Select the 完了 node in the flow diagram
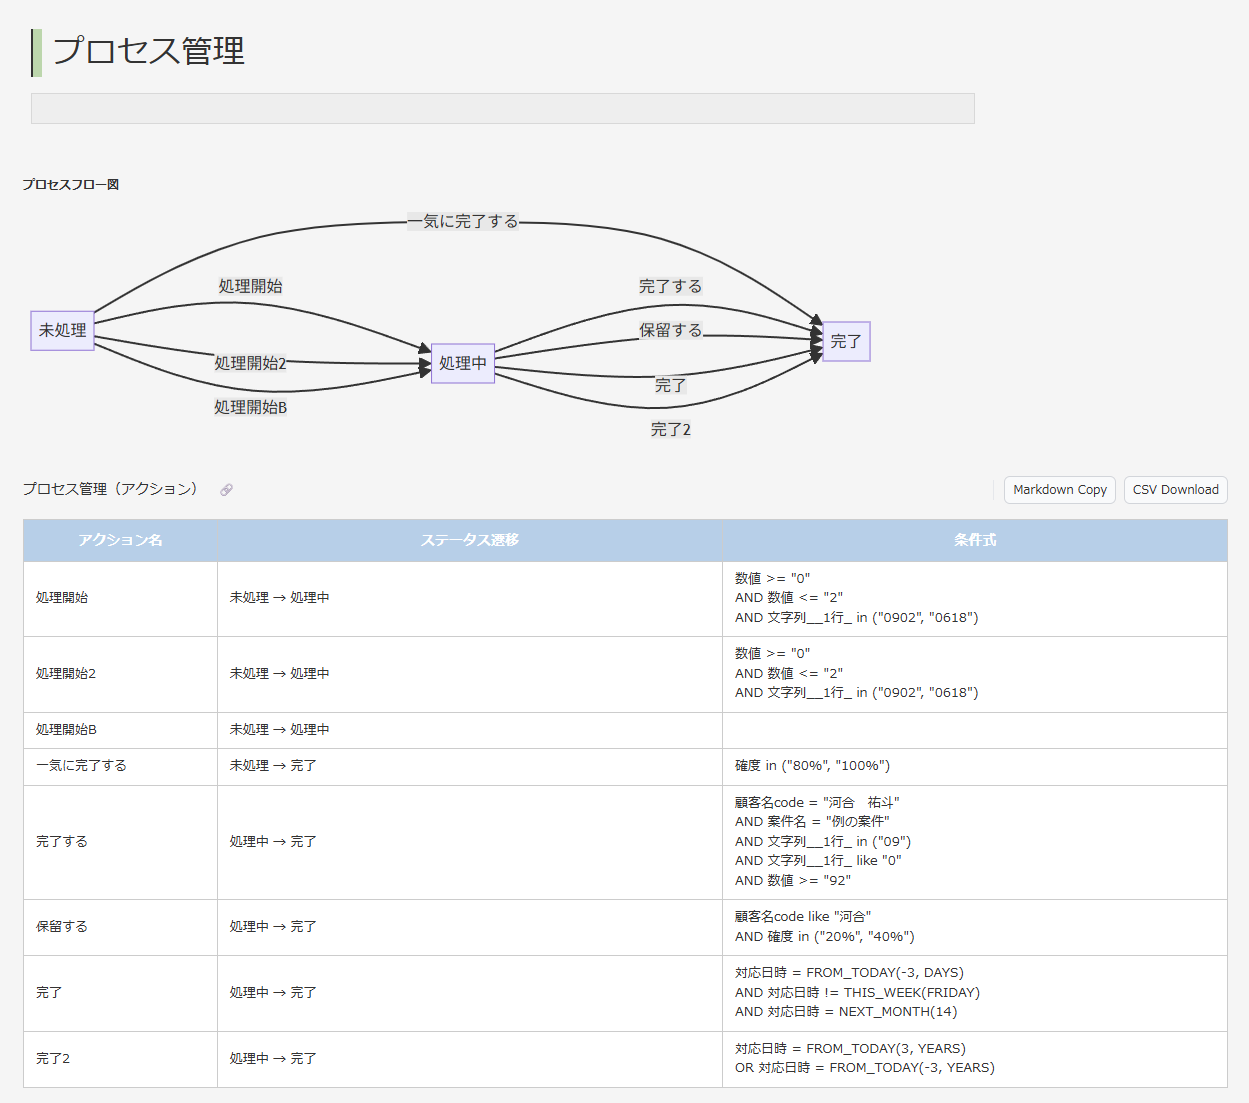Screen dimensions: 1249x1103 click(845, 342)
